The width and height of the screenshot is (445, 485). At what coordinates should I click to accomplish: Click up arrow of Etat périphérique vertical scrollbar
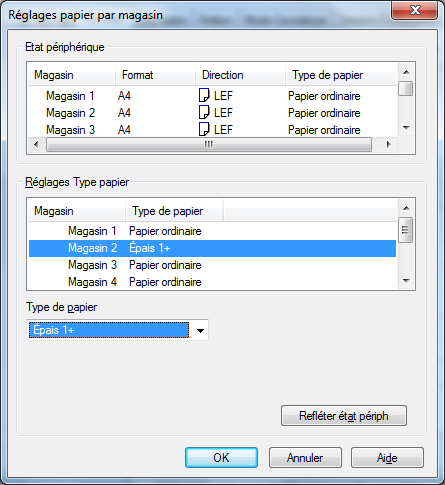point(406,72)
